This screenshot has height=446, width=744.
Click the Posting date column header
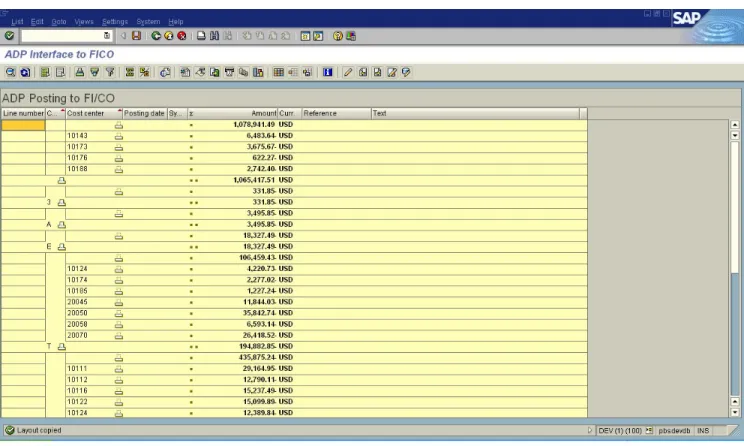(x=144, y=113)
